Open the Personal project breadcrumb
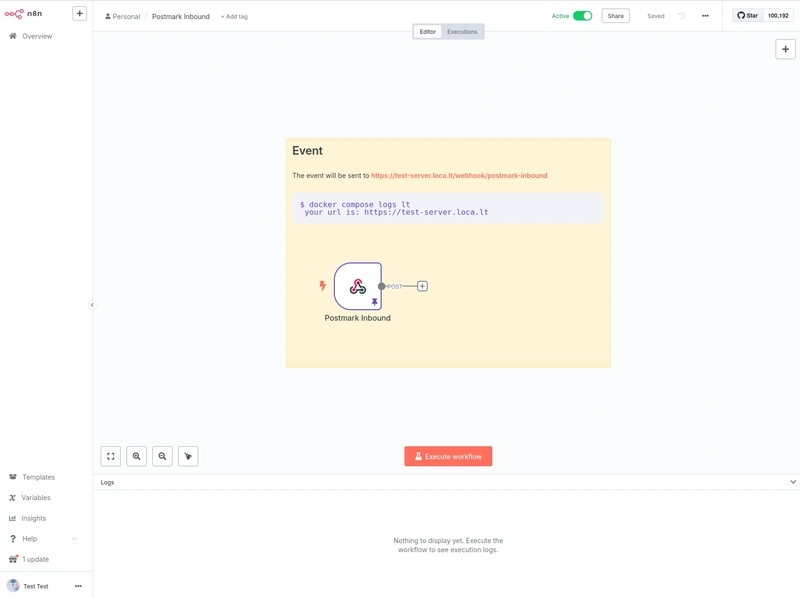 coord(122,16)
